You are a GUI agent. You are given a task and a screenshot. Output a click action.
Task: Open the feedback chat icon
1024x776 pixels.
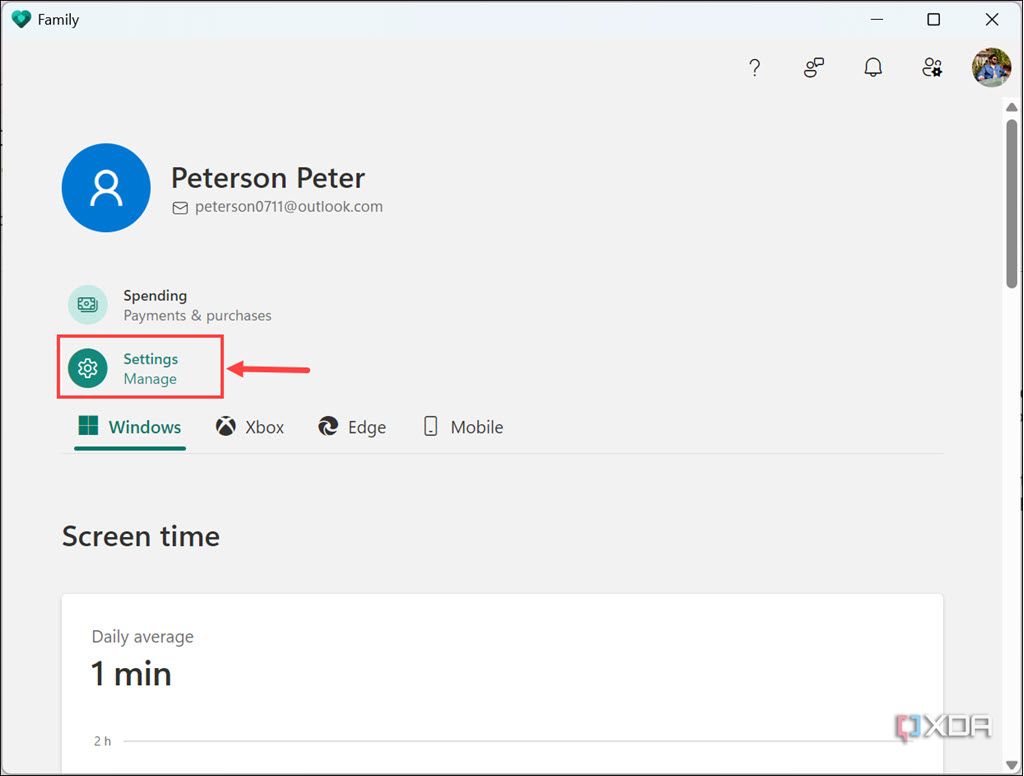pyautogui.click(x=813, y=67)
